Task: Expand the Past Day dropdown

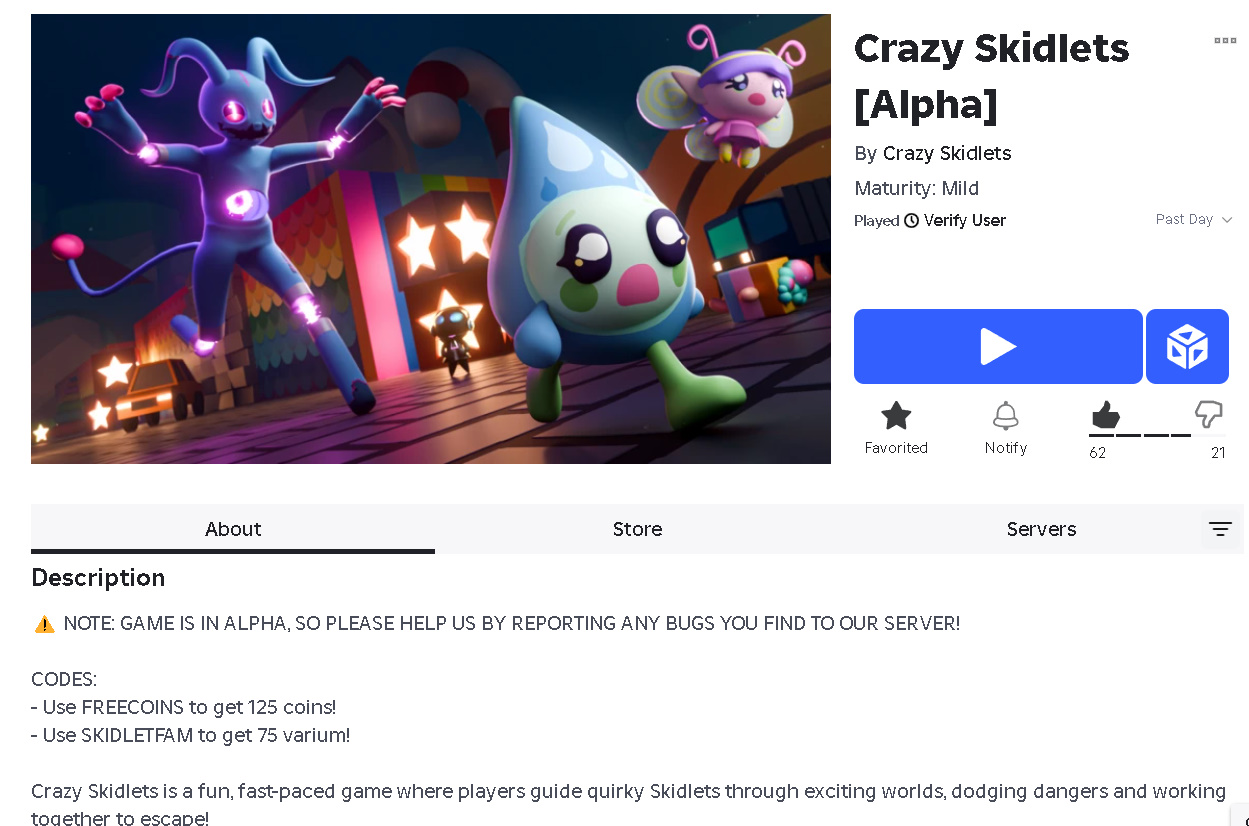Action: 1194,220
